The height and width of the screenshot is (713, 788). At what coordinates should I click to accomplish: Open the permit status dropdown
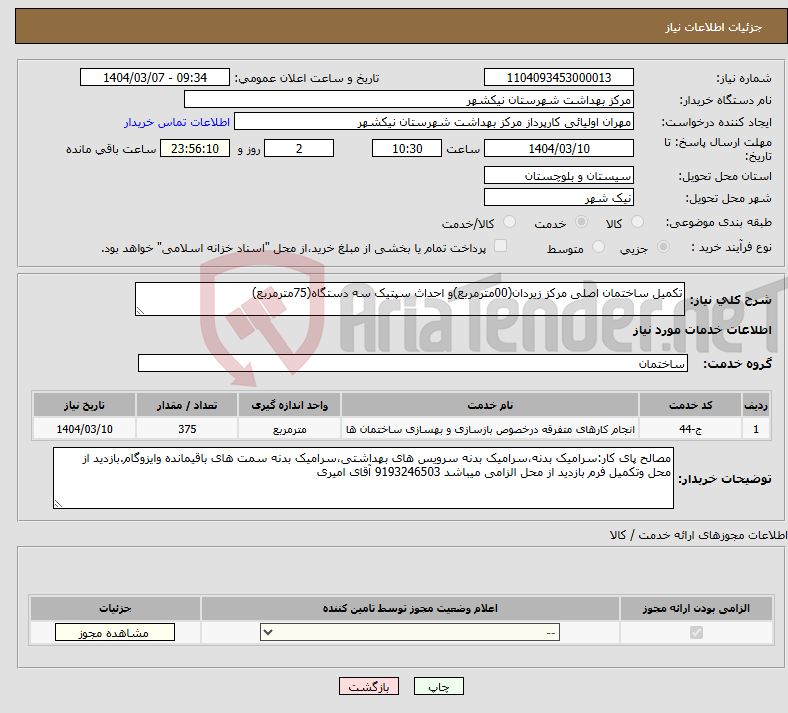(x=410, y=632)
